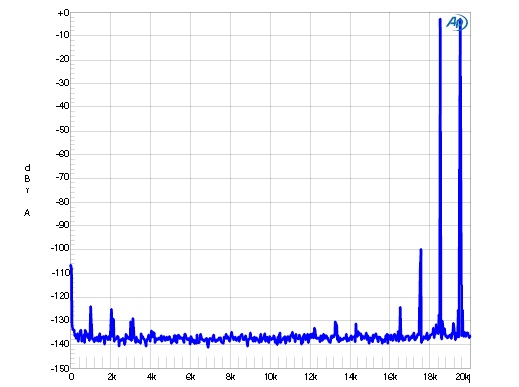Click the 6k x-axis frequency label
The height and width of the screenshot is (387, 519).
(x=190, y=377)
